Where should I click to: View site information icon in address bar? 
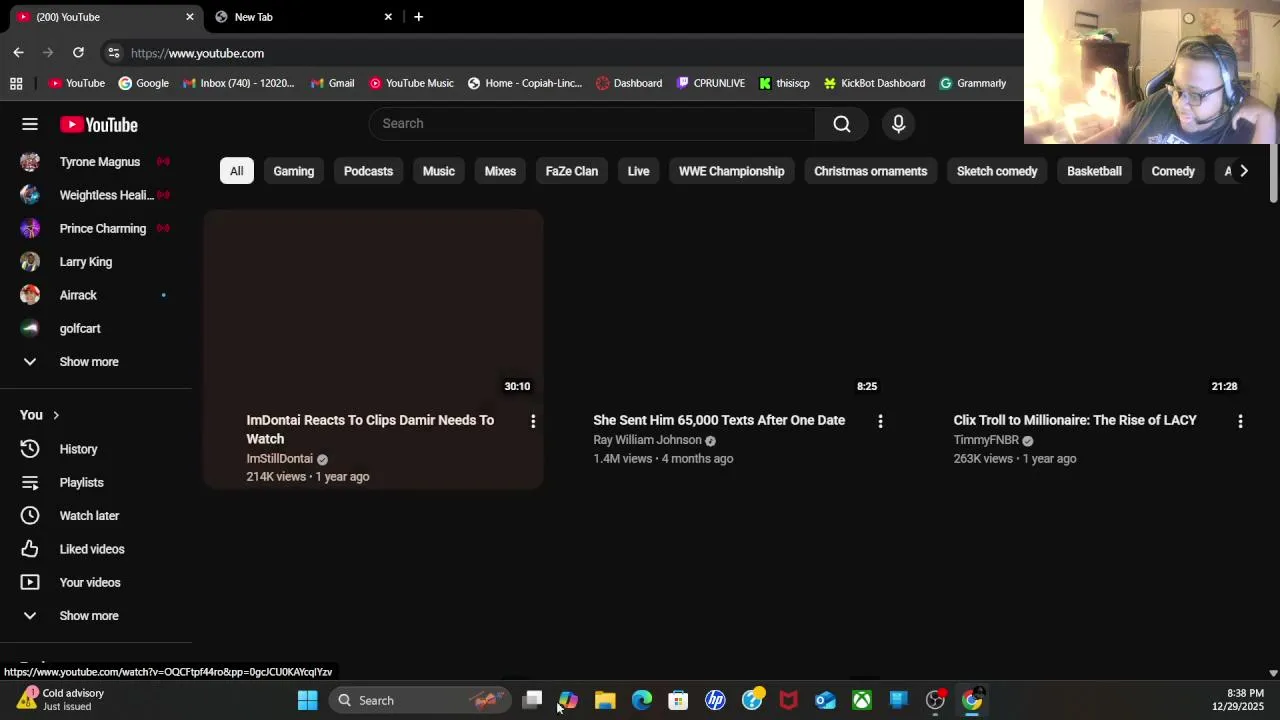click(x=114, y=53)
